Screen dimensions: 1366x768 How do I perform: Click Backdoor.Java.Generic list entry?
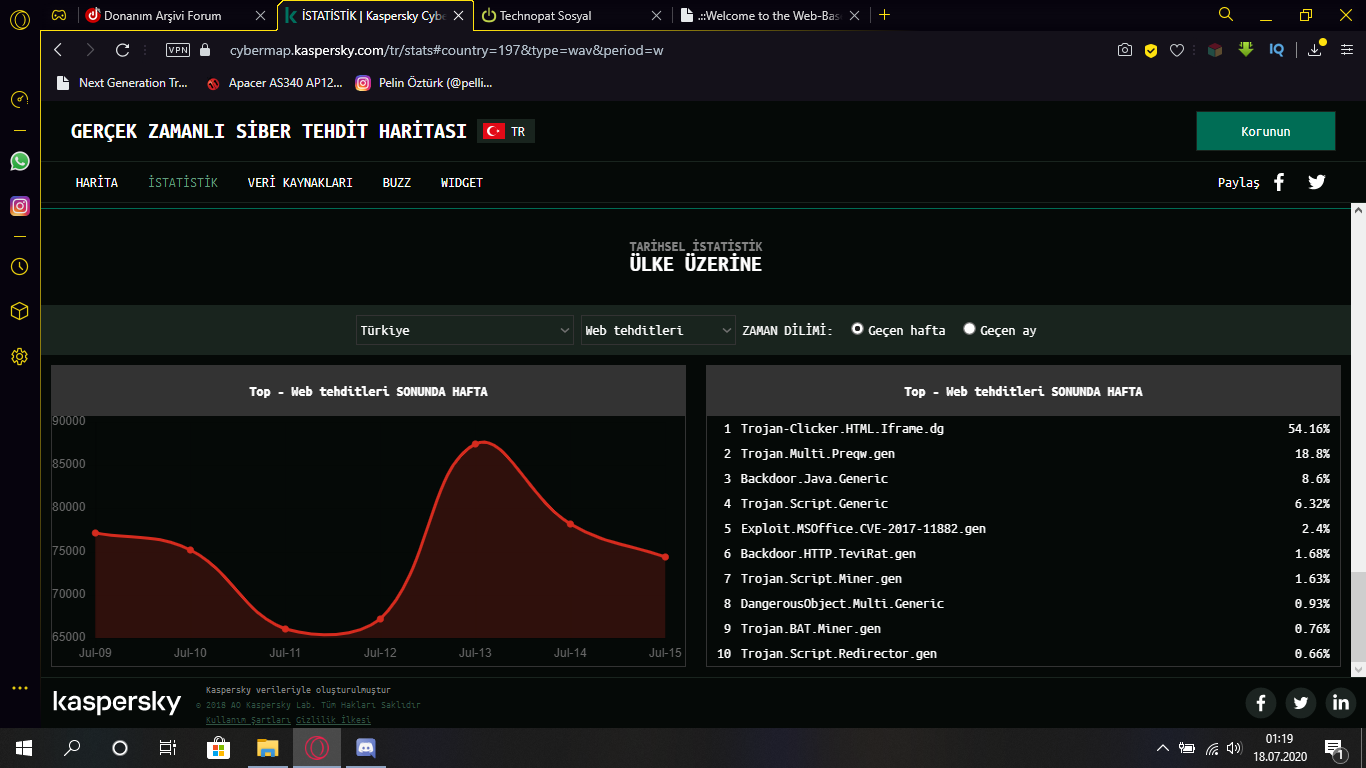pyautogui.click(x=1024, y=479)
